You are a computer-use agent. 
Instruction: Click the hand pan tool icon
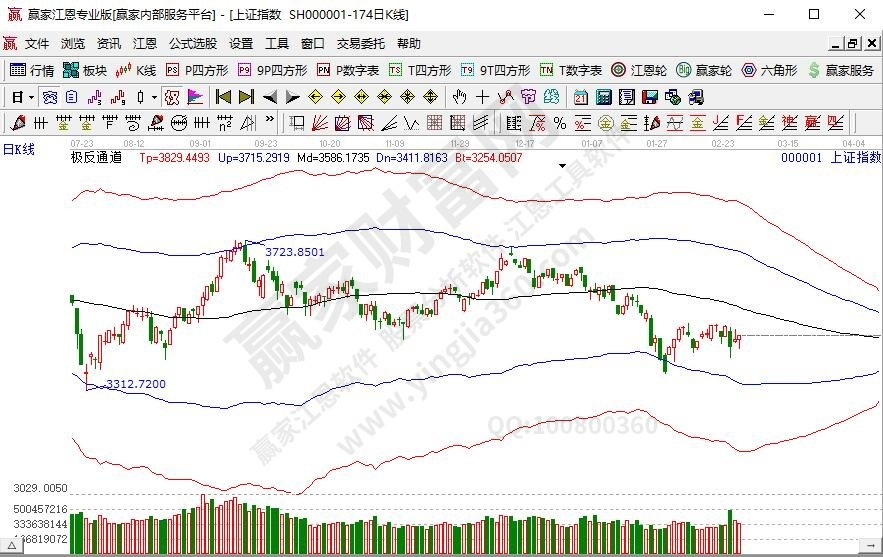(459, 97)
